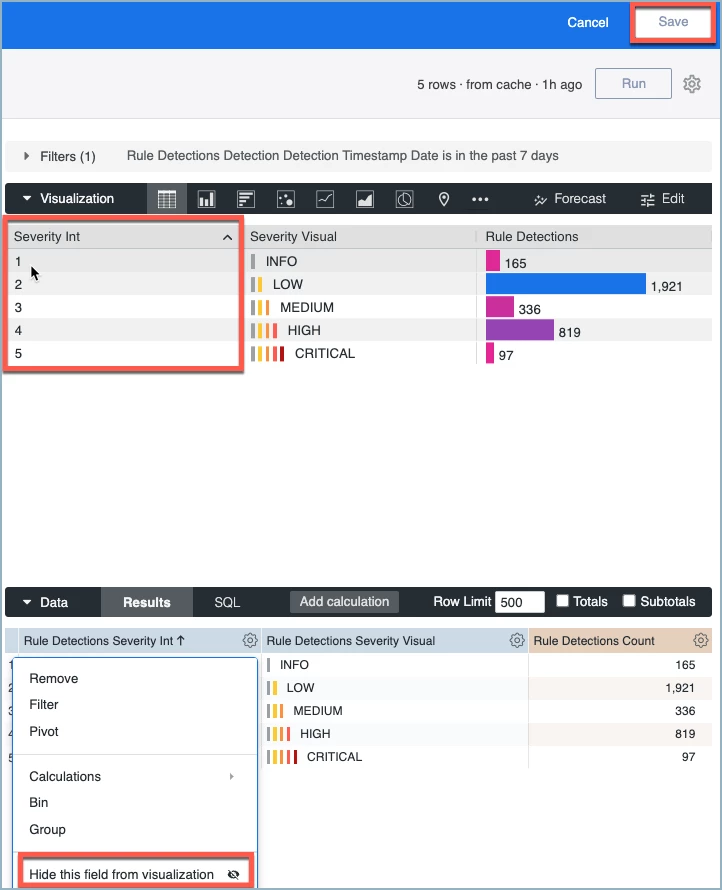The width and height of the screenshot is (722, 890).
Task: Cancel the edit
Action: 587,22
